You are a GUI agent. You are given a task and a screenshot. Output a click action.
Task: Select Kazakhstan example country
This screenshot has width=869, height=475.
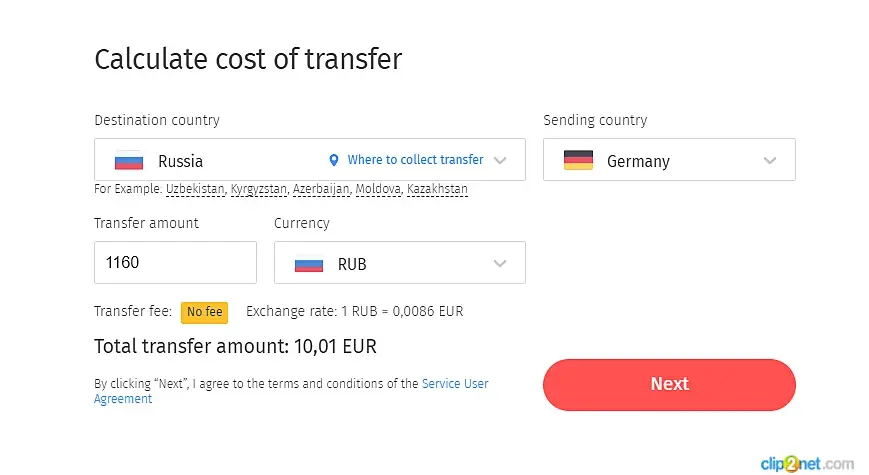pyautogui.click(x=437, y=189)
